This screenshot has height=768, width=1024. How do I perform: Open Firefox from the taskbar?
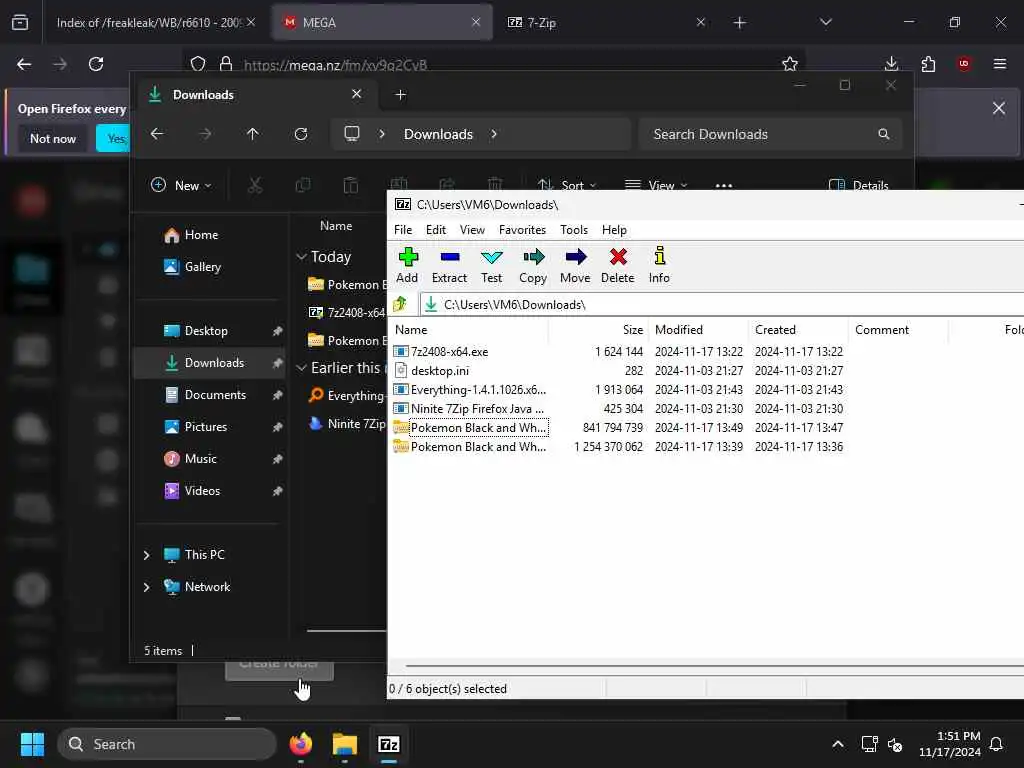point(301,744)
